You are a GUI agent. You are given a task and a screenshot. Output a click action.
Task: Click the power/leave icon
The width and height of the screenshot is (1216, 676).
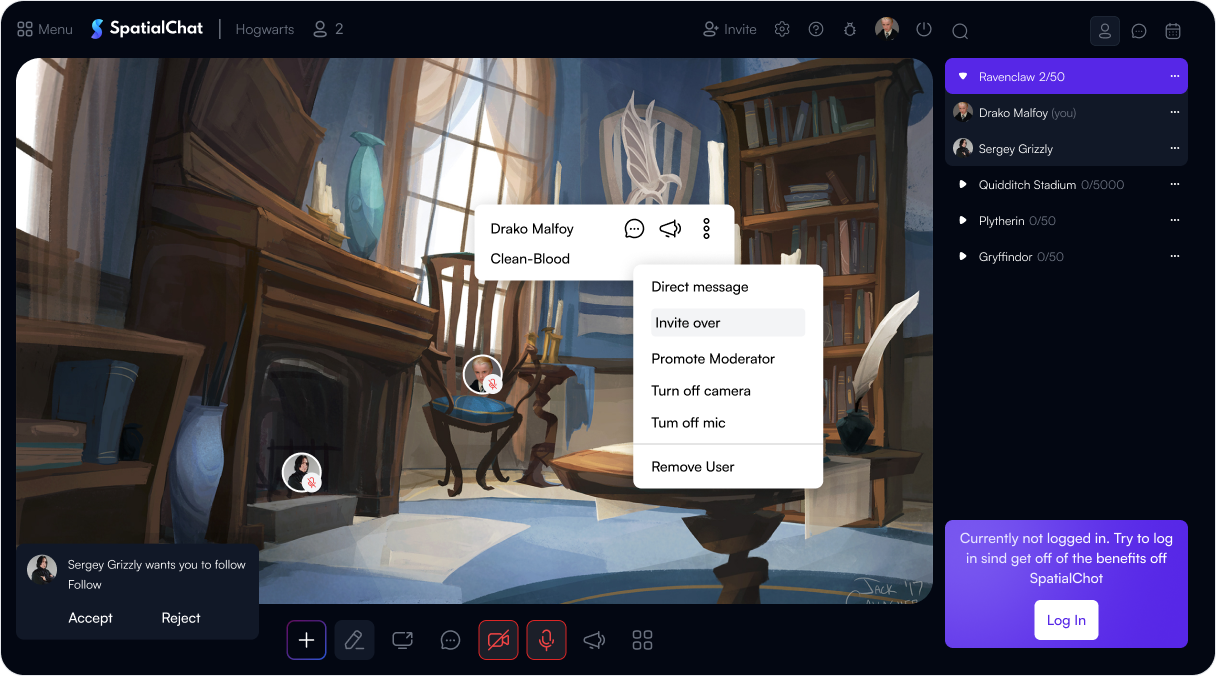pos(924,29)
